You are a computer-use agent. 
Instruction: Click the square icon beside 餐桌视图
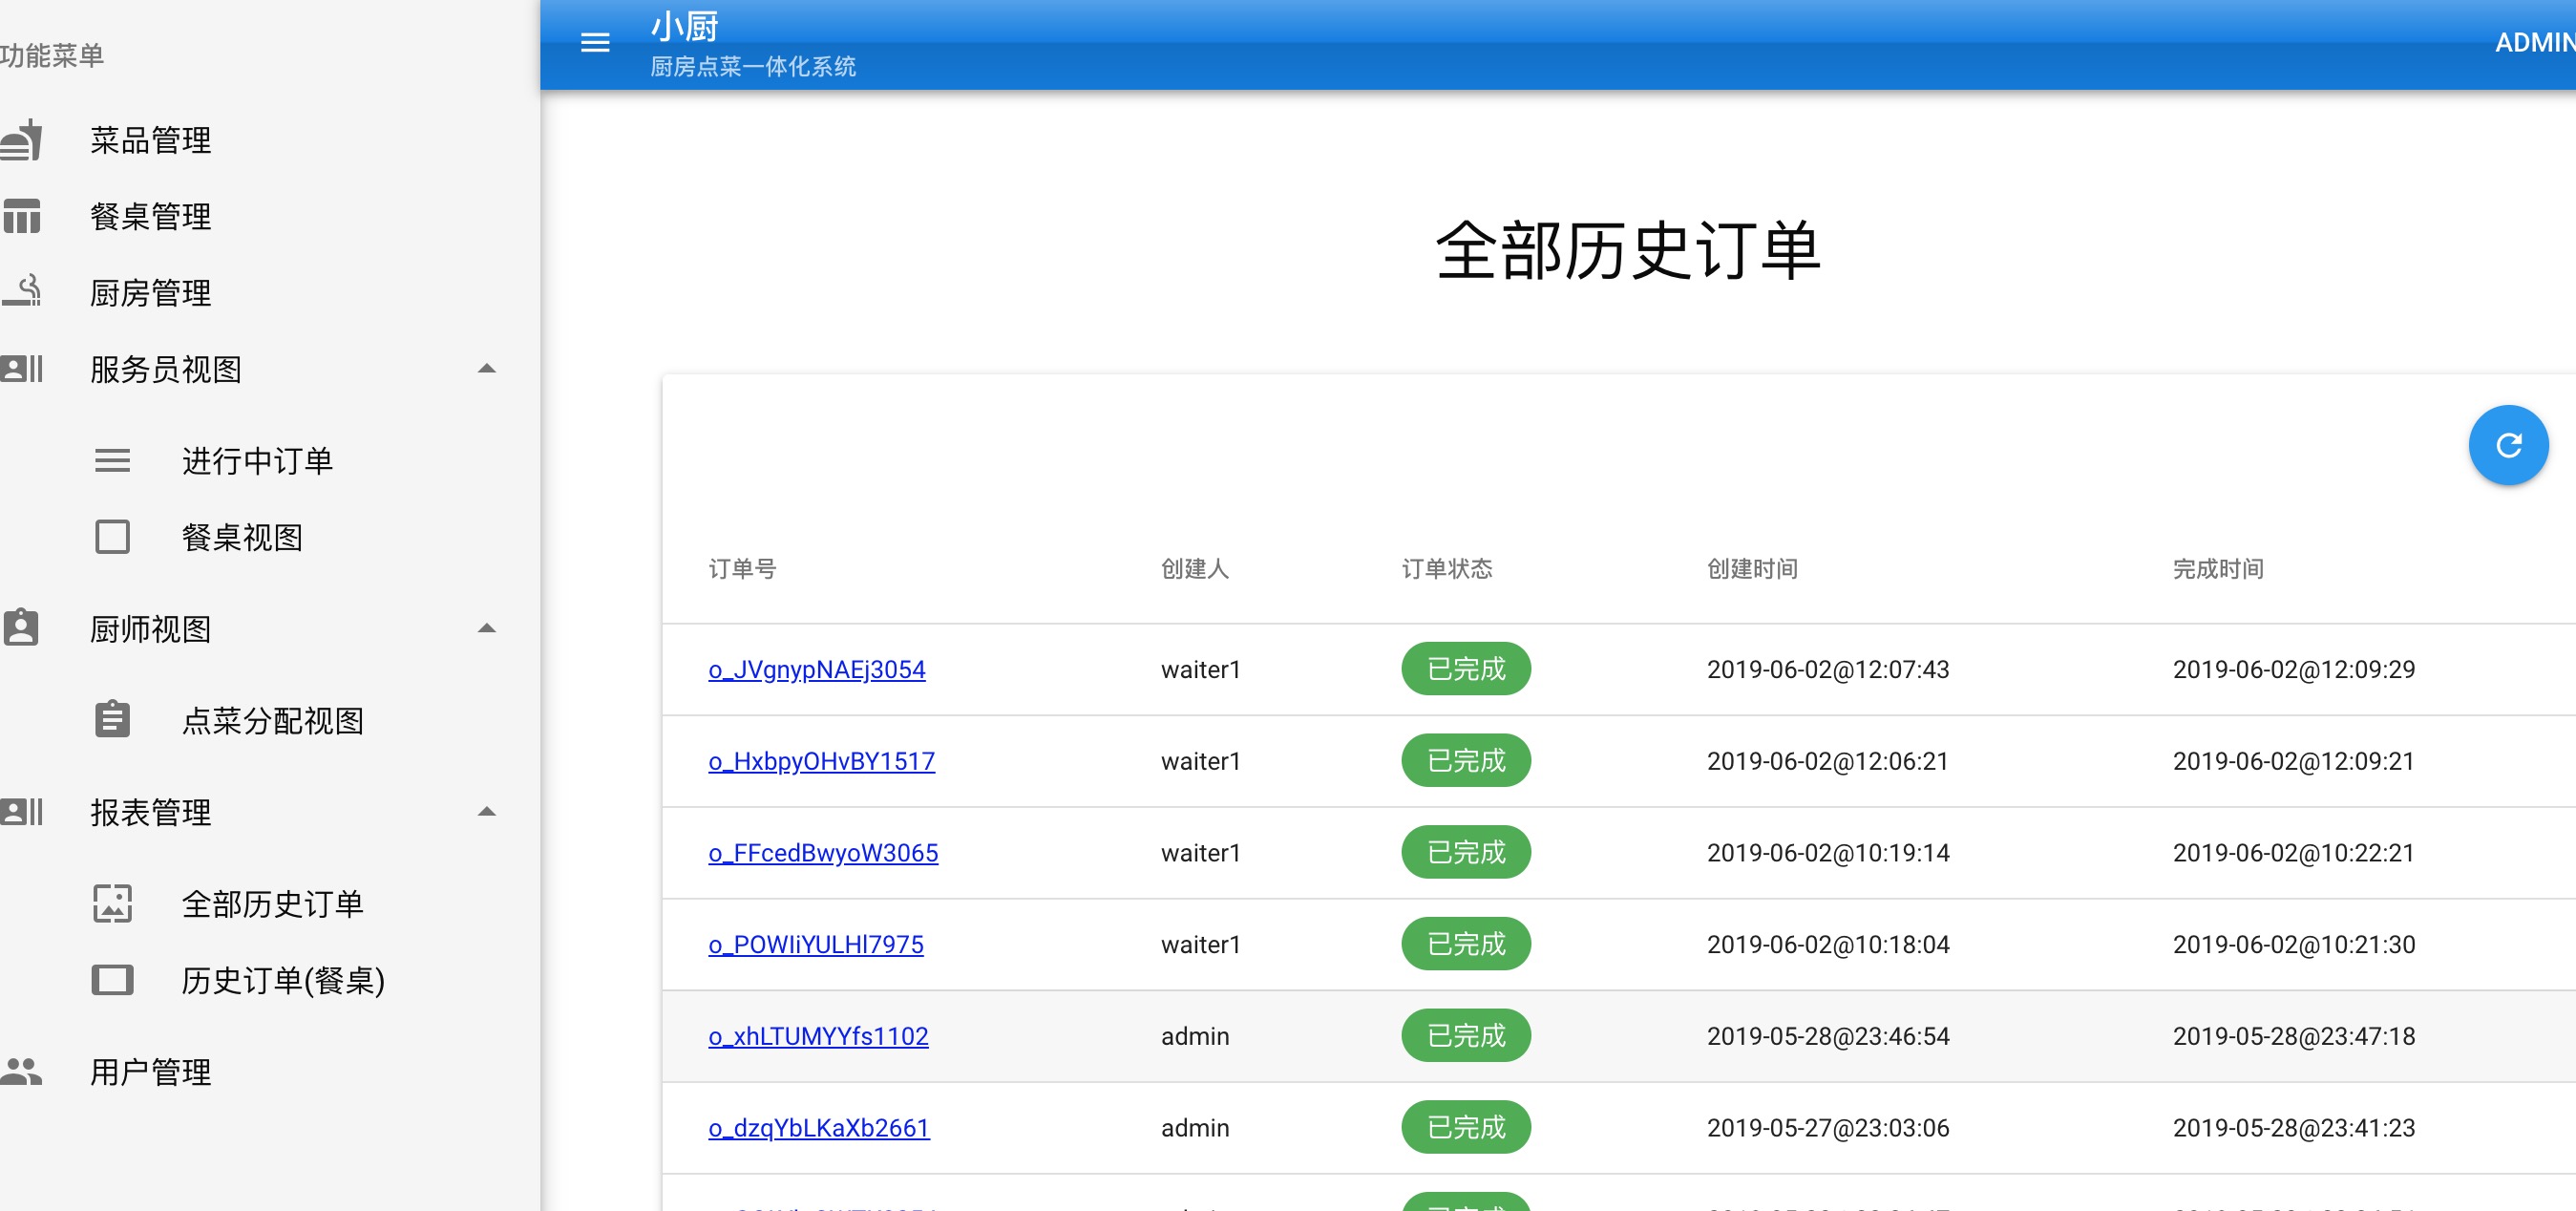(x=112, y=537)
